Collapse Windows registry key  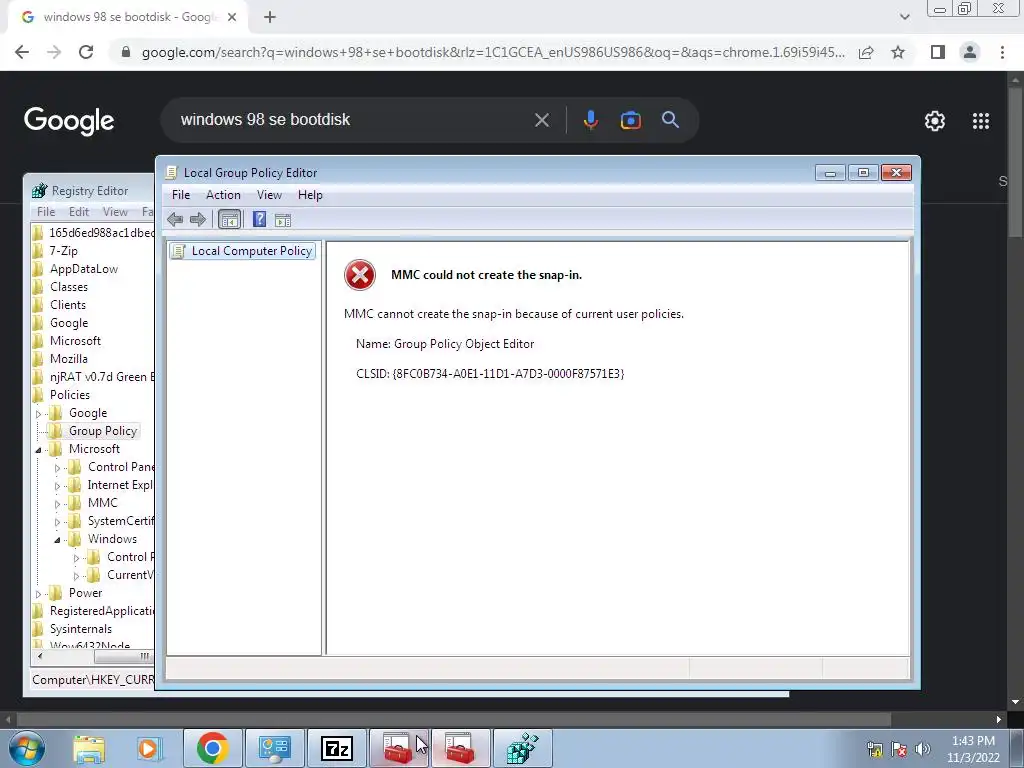click(57, 539)
